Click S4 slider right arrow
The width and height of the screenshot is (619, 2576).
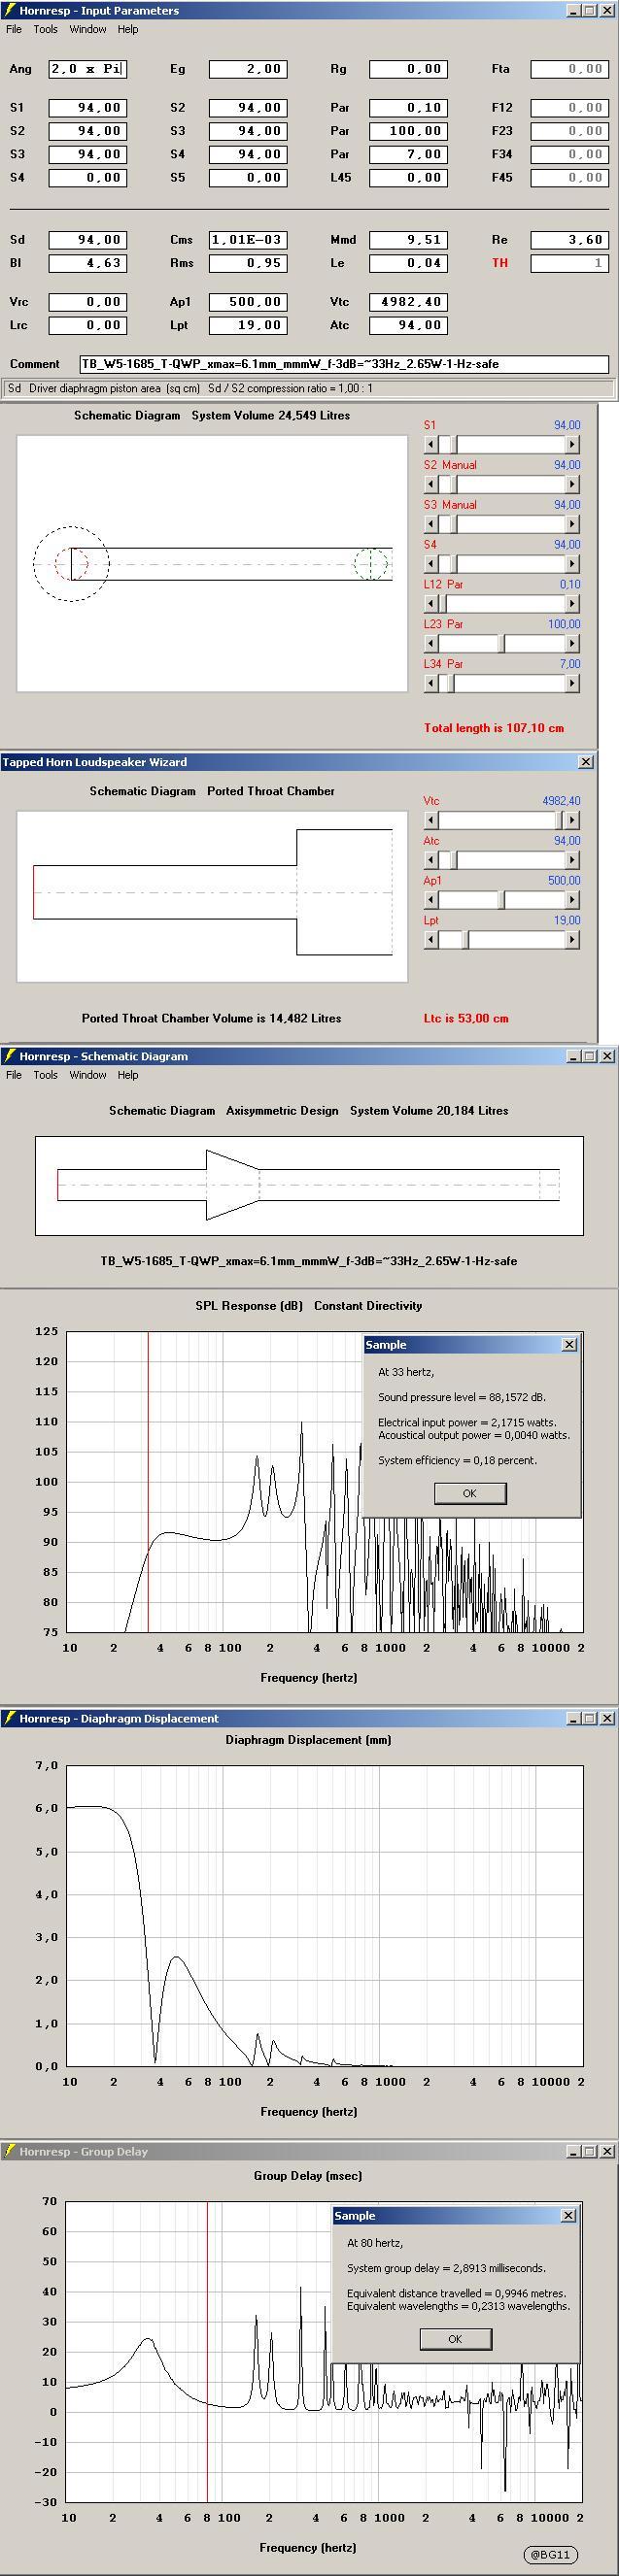(572, 564)
